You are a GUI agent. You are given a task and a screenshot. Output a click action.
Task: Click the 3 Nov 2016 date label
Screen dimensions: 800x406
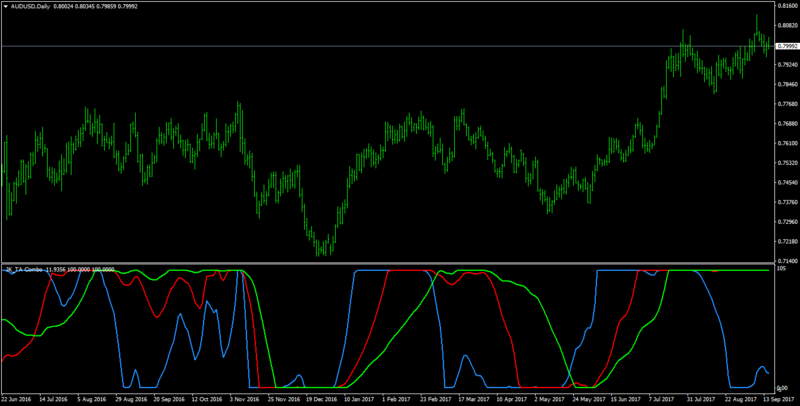click(x=244, y=399)
